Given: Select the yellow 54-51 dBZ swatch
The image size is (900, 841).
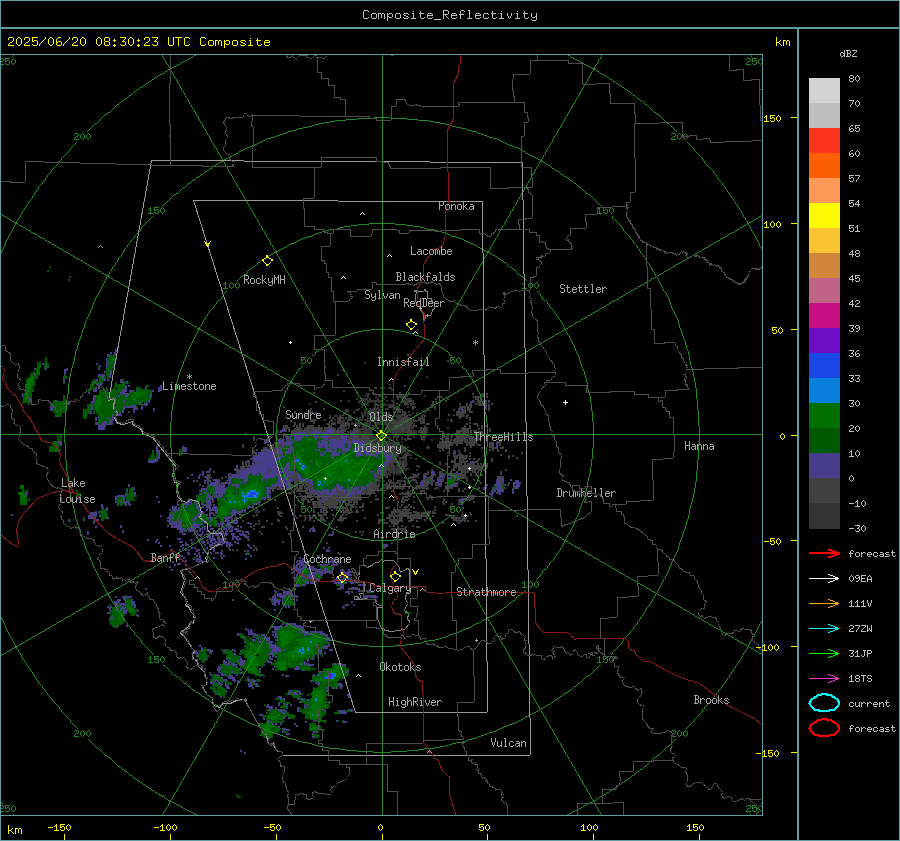Looking at the screenshot, I should [x=824, y=216].
